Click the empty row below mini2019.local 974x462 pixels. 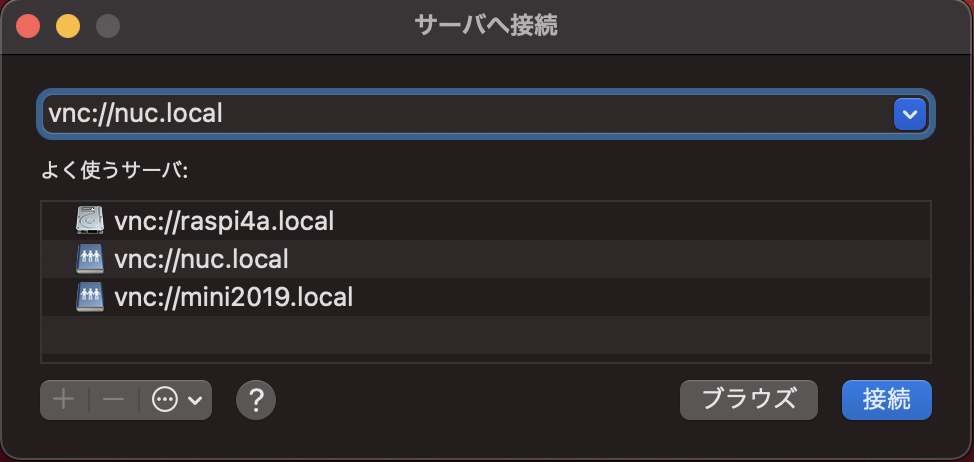(x=486, y=335)
